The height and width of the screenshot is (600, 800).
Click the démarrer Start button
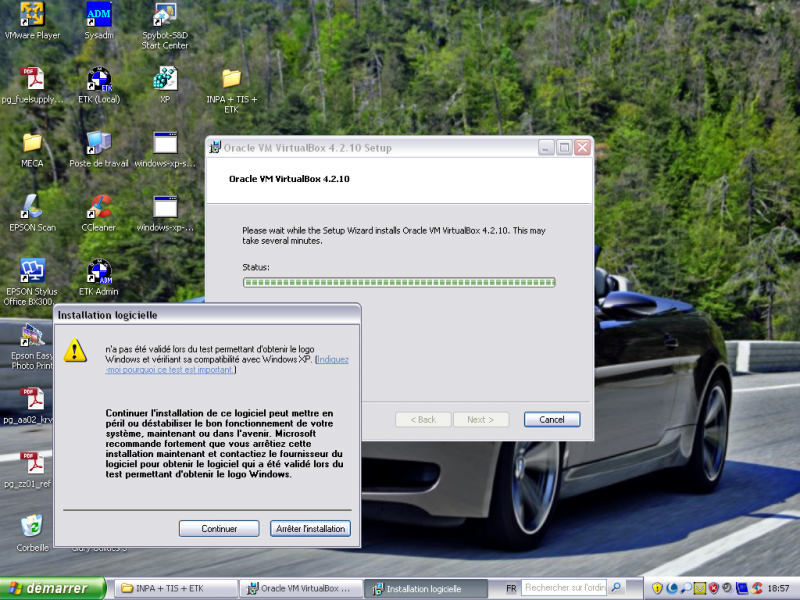coord(53,588)
